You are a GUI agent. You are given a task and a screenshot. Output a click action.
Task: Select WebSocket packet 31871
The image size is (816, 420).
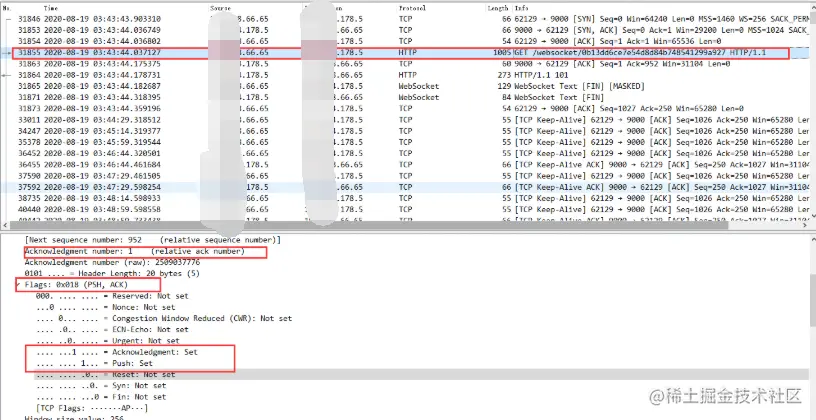406,97
